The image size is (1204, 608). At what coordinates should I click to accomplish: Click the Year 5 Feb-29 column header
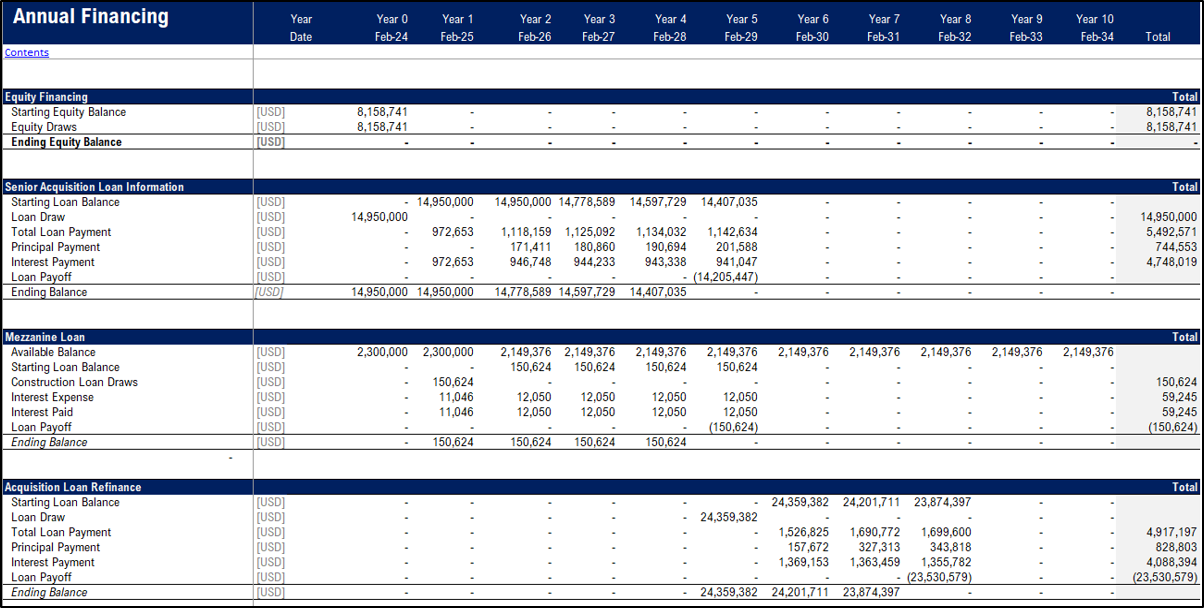tap(742, 27)
